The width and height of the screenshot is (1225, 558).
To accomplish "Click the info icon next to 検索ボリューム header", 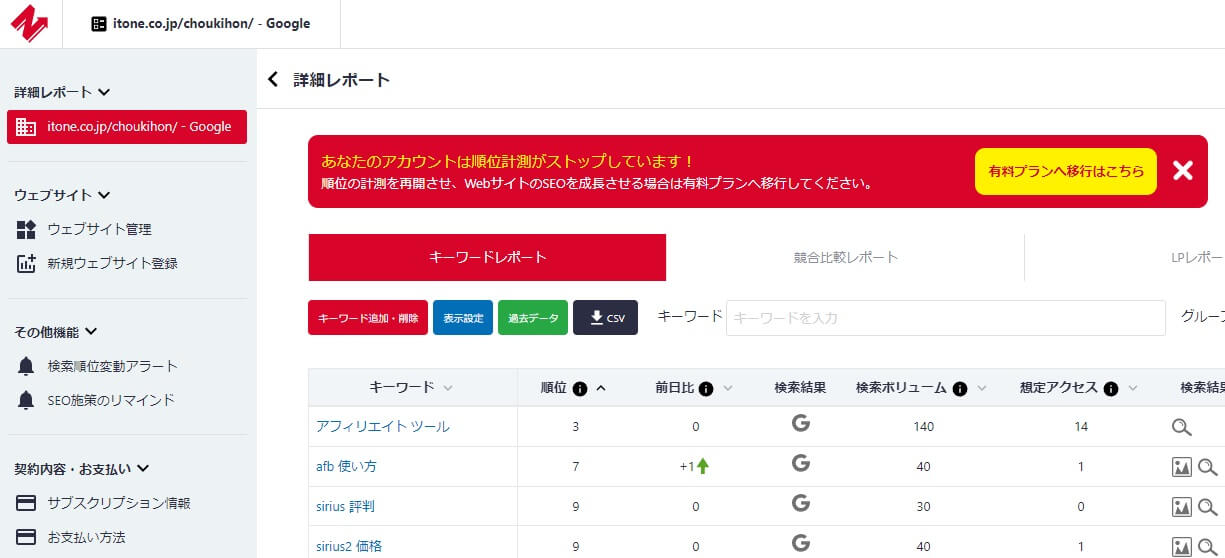I will pyautogui.click(x=960, y=388).
